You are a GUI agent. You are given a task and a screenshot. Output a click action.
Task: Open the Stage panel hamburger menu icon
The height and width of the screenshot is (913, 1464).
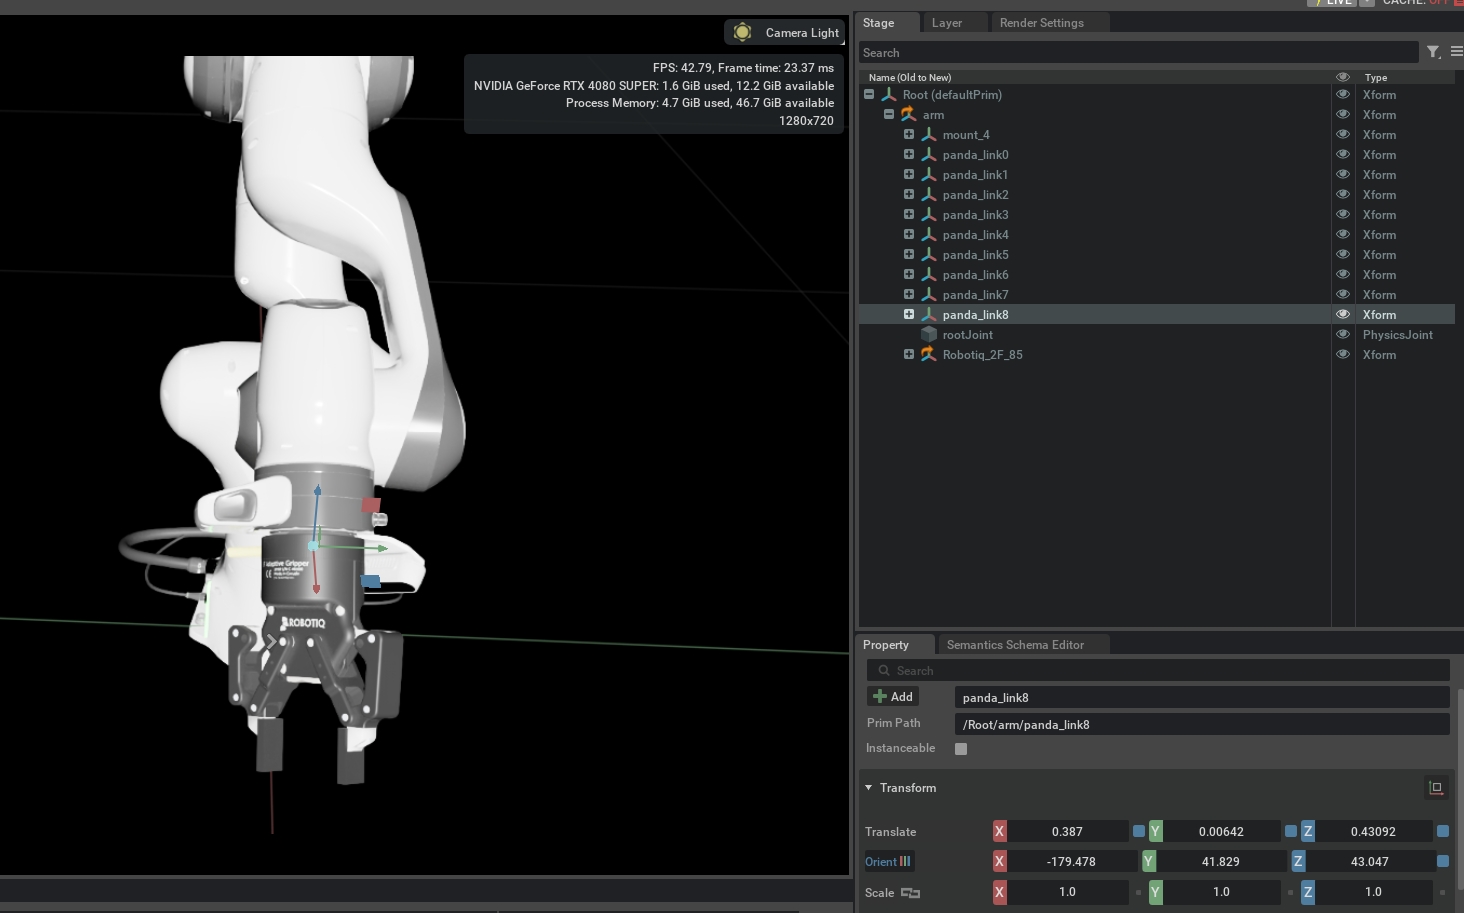1456,52
